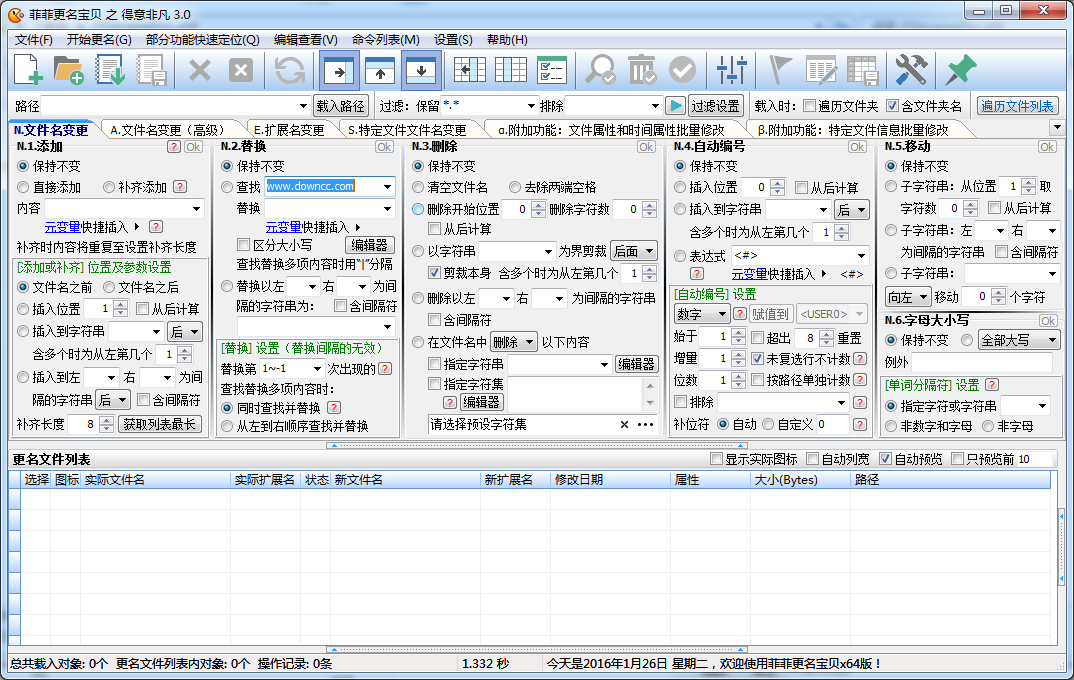Click the red X delete icon
The width and height of the screenshot is (1074, 680).
[199, 70]
